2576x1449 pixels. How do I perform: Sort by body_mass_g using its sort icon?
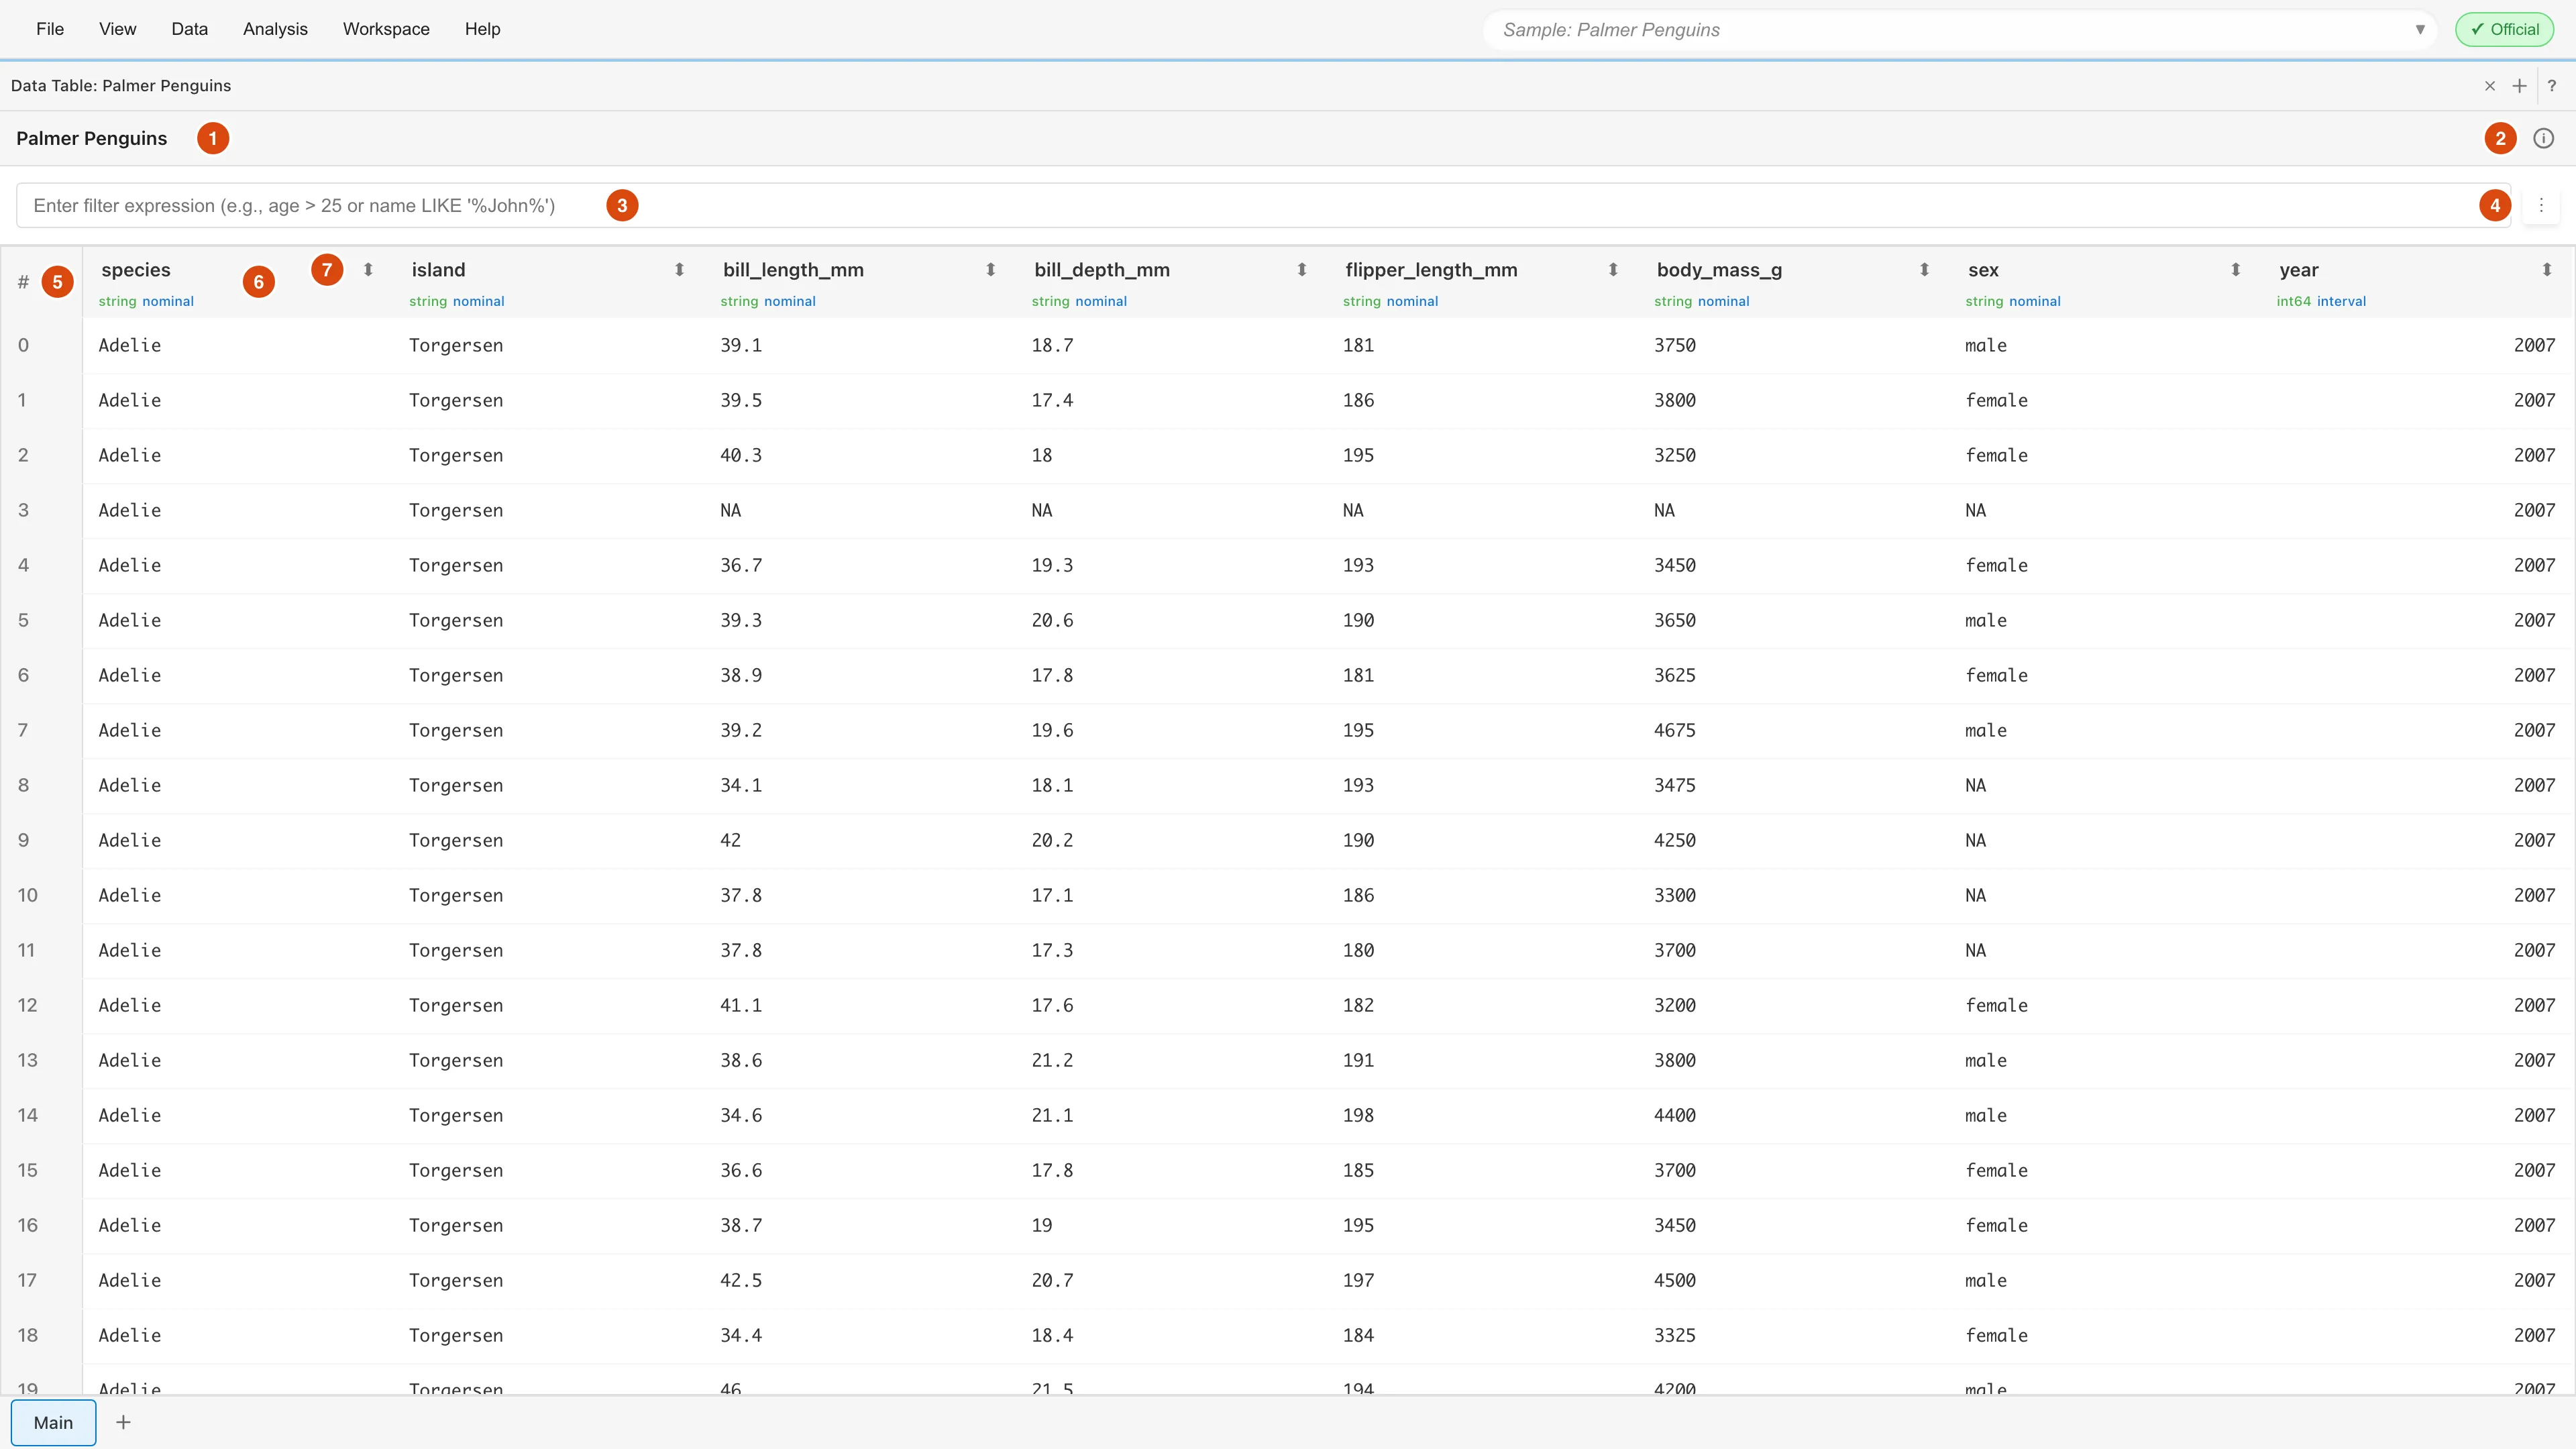pos(1924,270)
